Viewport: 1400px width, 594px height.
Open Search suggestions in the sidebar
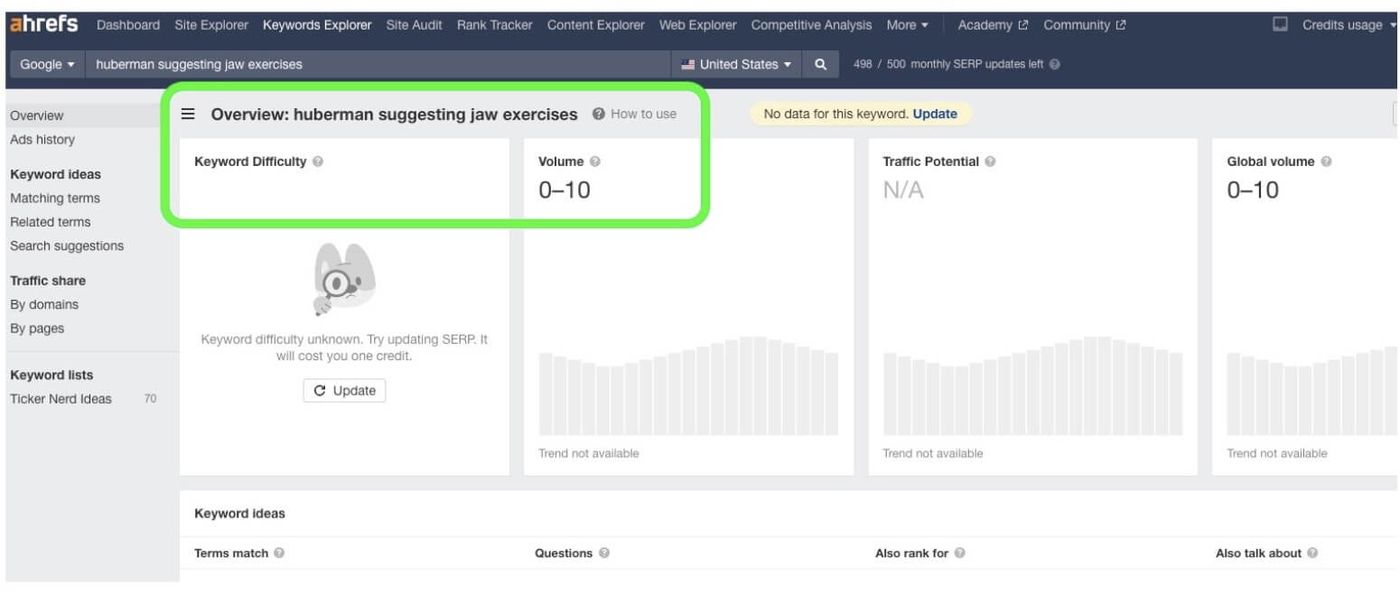(x=67, y=246)
